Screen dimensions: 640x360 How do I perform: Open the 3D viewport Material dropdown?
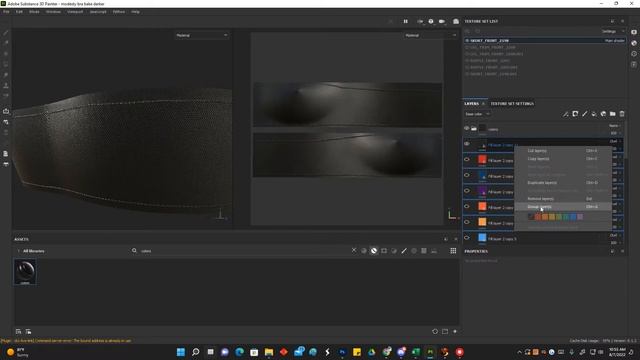pos(202,36)
